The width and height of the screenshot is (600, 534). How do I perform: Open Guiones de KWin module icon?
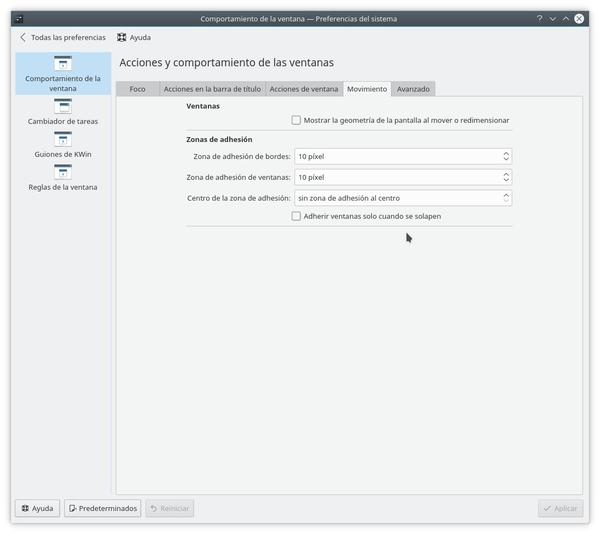point(63,138)
